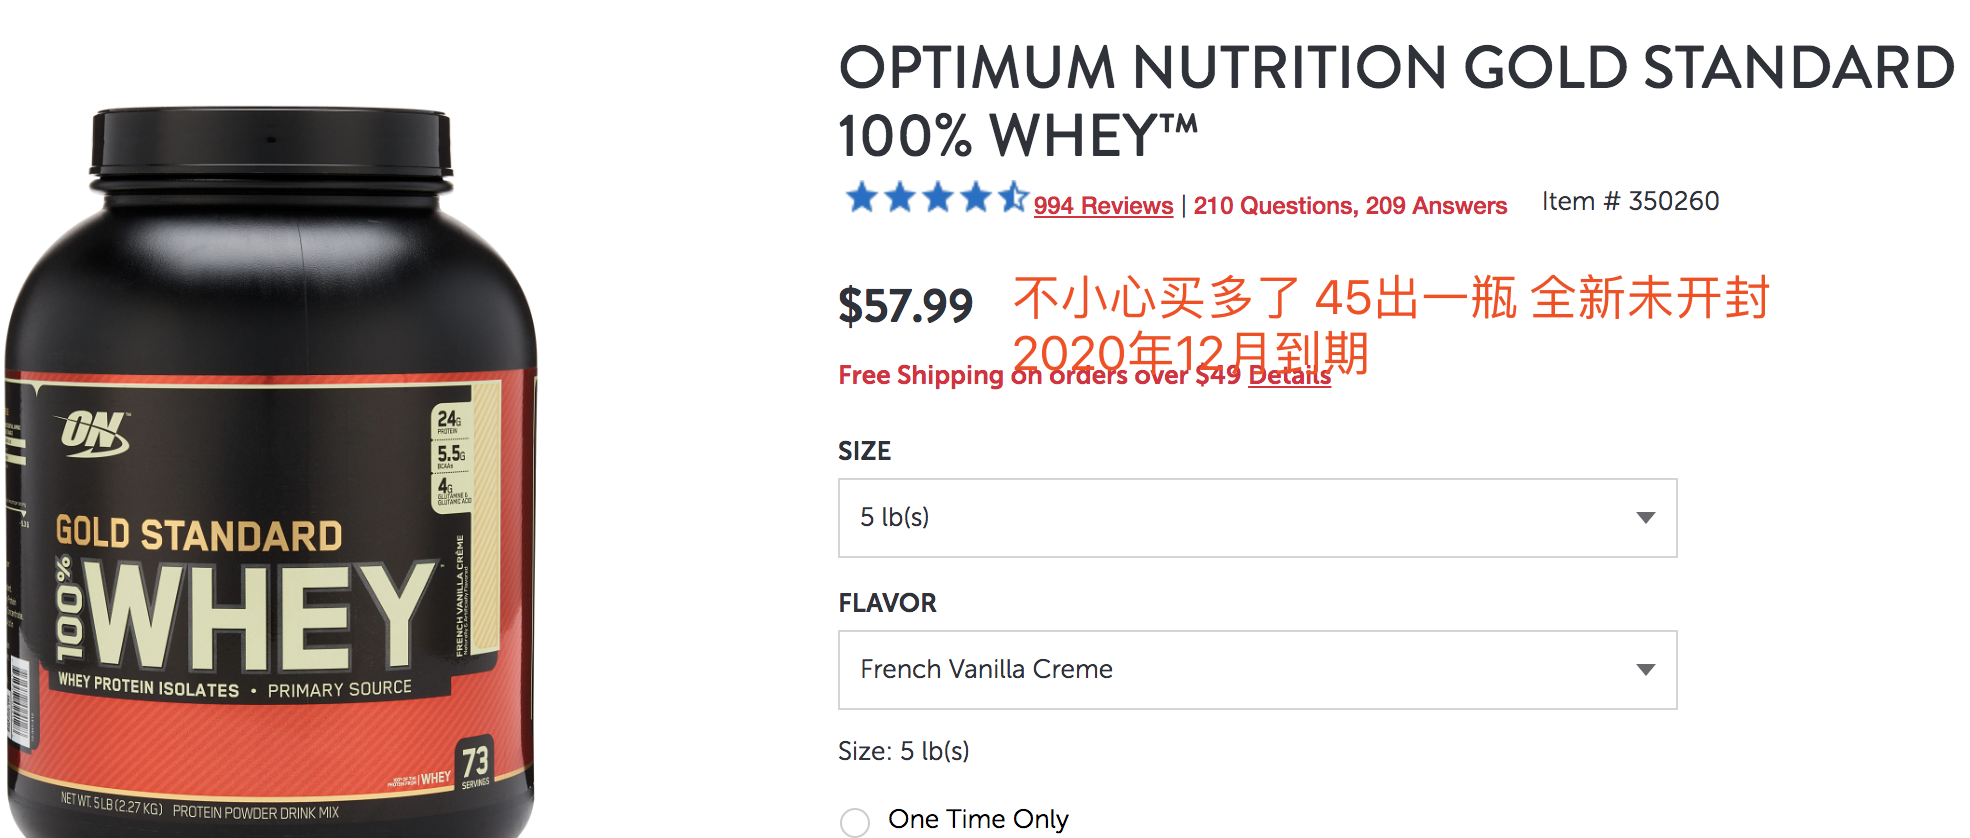Click the One Time Only label text

click(x=978, y=820)
